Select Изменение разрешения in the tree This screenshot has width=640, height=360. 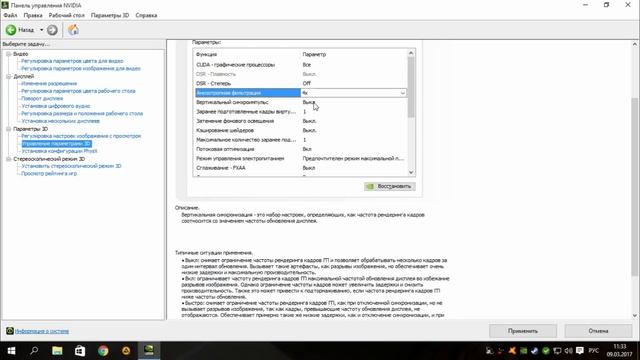49,83
